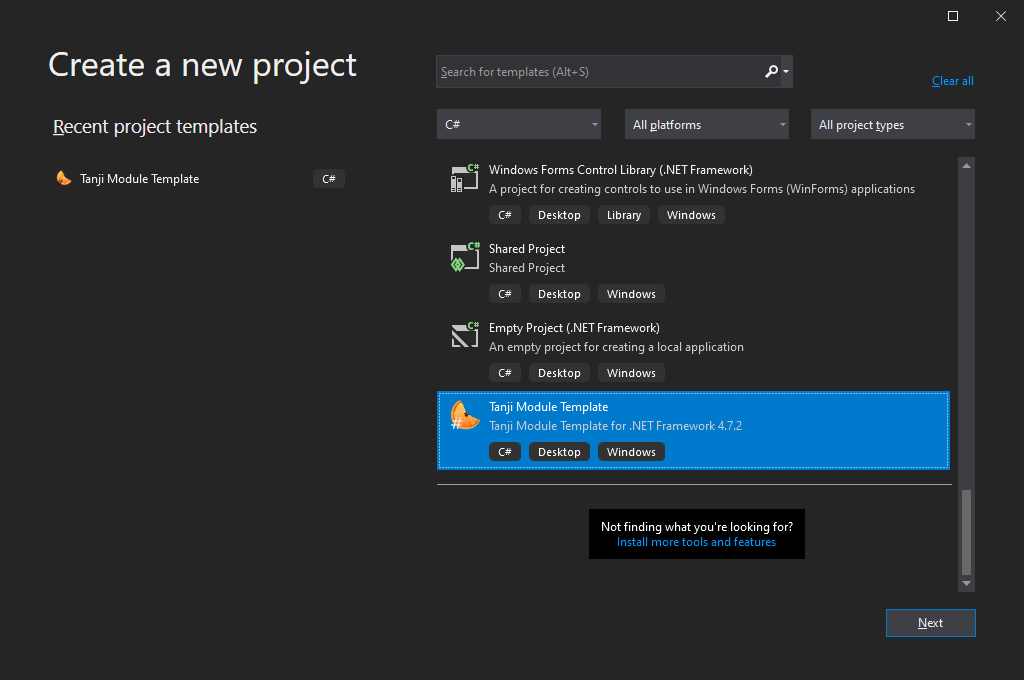The image size is (1024, 680).
Task: Click the scrollbar up arrow
Action: click(x=967, y=166)
